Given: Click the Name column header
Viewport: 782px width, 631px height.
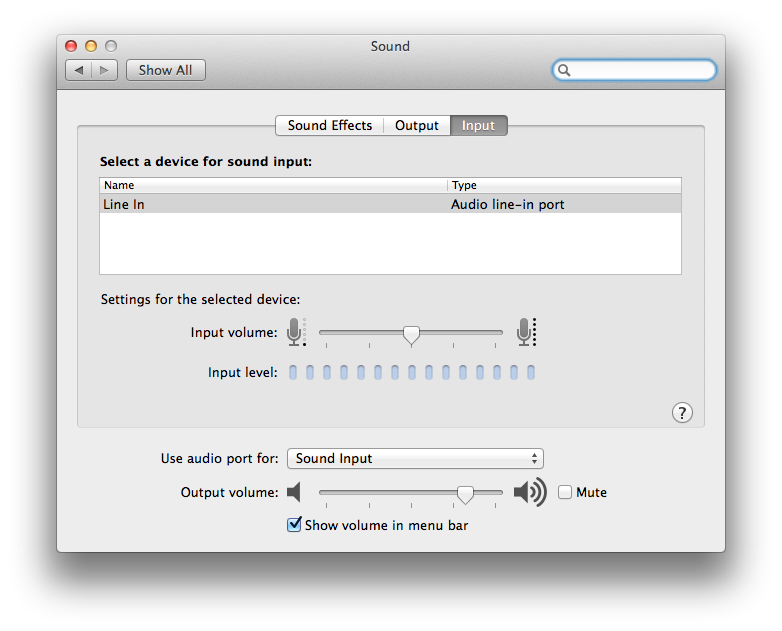Looking at the screenshot, I should [x=273, y=185].
